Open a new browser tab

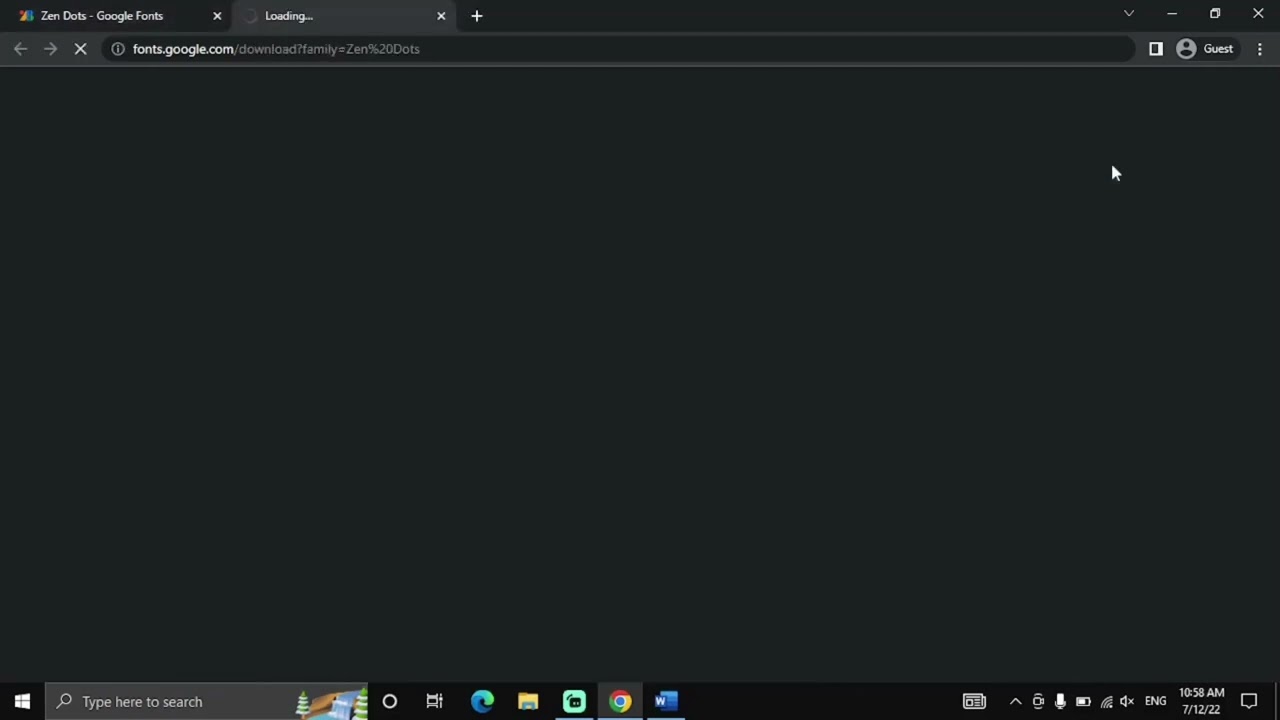click(477, 16)
